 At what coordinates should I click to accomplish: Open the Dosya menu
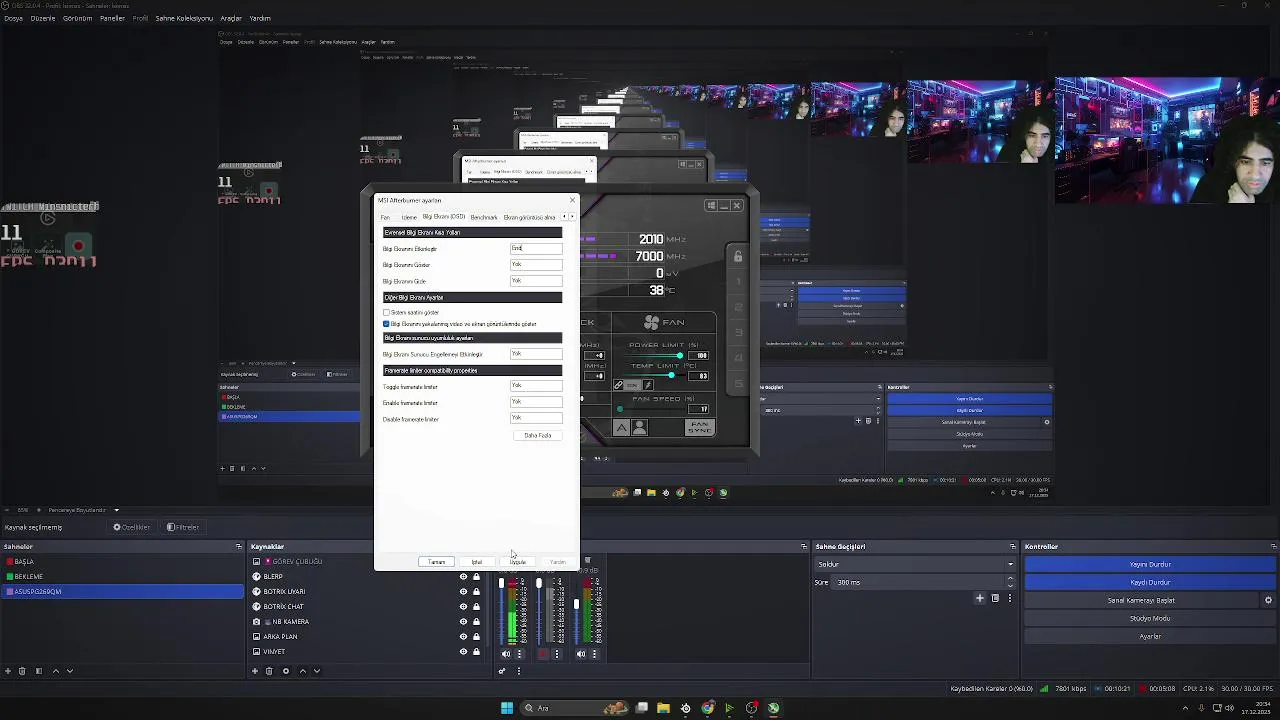pyautogui.click(x=13, y=18)
